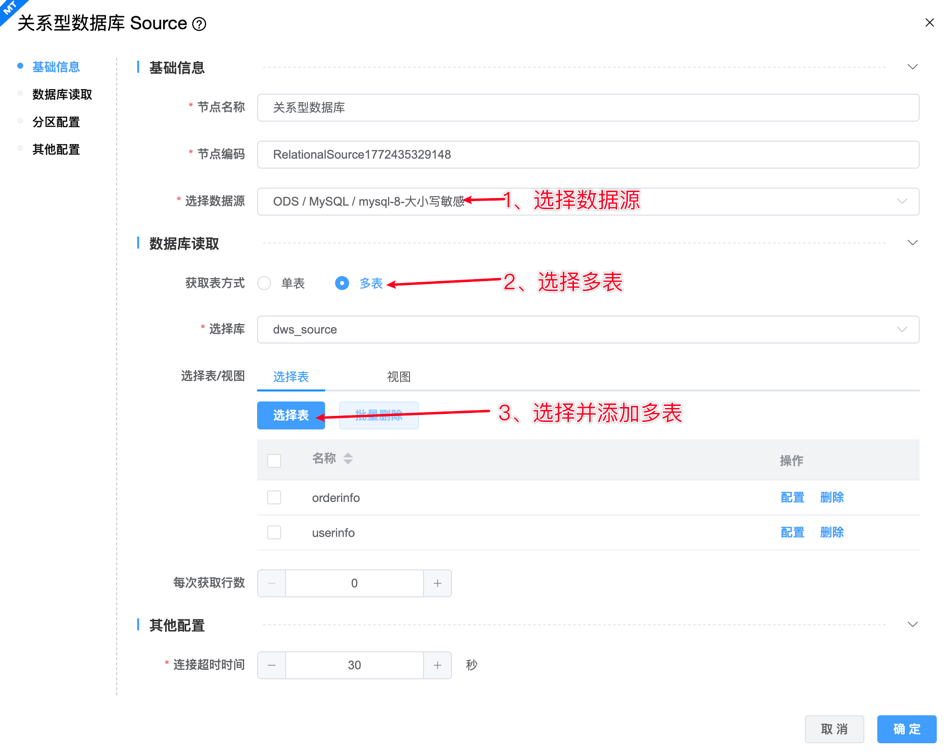Switch to the 选择表 tab
The width and height of the screenshot is (952, 756).
click(291, 376)
